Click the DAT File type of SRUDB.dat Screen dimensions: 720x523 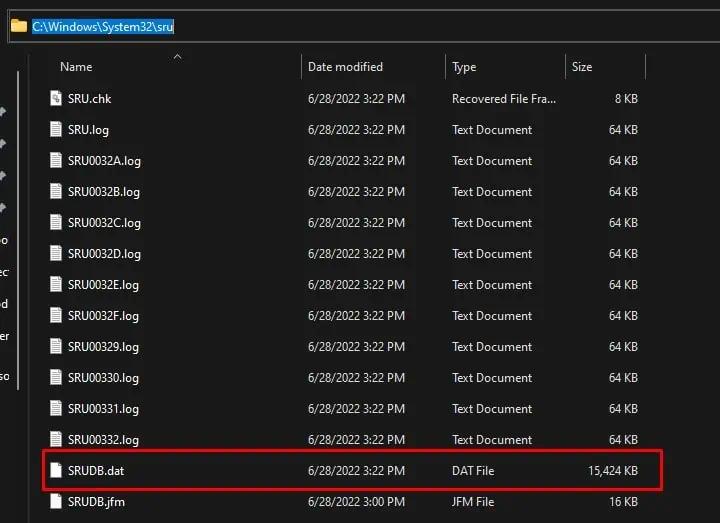pyautogui.click(x=473, y=471)
